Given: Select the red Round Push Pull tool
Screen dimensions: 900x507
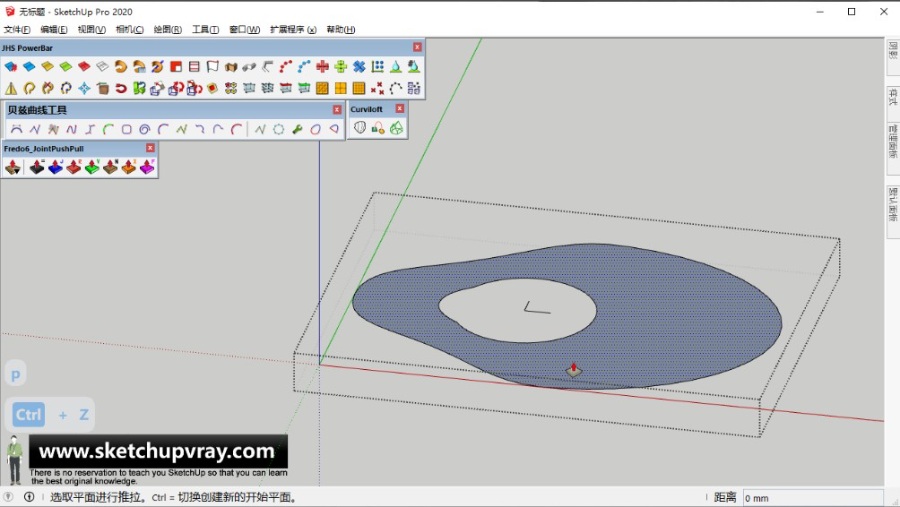Looking at the screenshot, I should 74,167.
